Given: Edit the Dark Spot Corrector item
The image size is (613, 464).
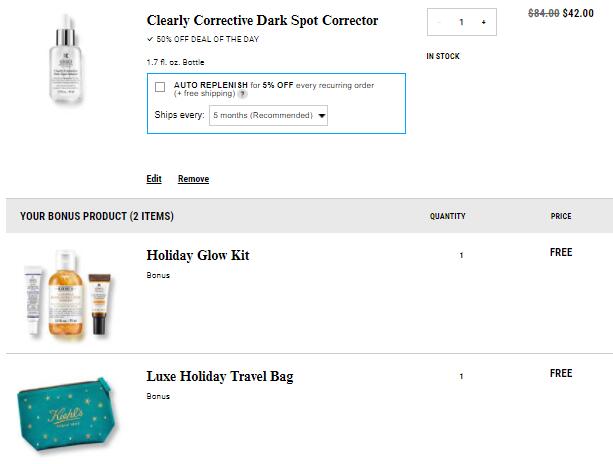Looking at the screenshot, I should [154, 179].
